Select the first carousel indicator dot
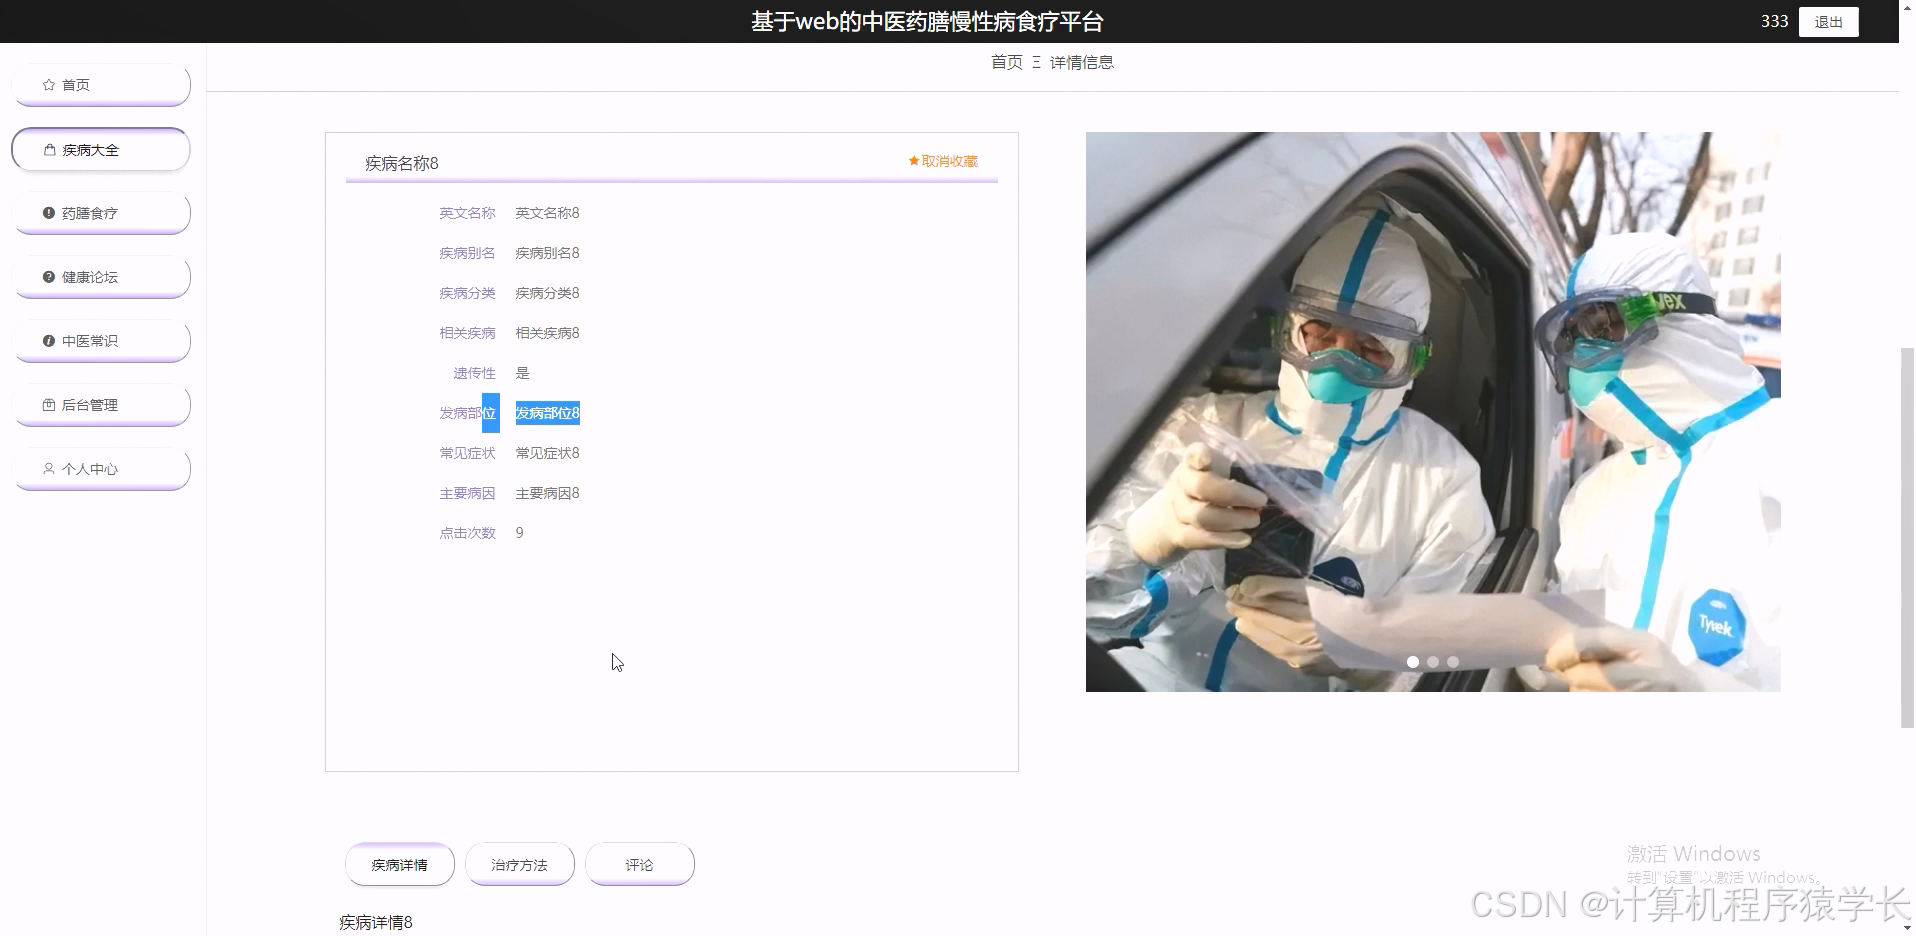The height and width of the screenshot is (936, 1916). [1414, 662]
